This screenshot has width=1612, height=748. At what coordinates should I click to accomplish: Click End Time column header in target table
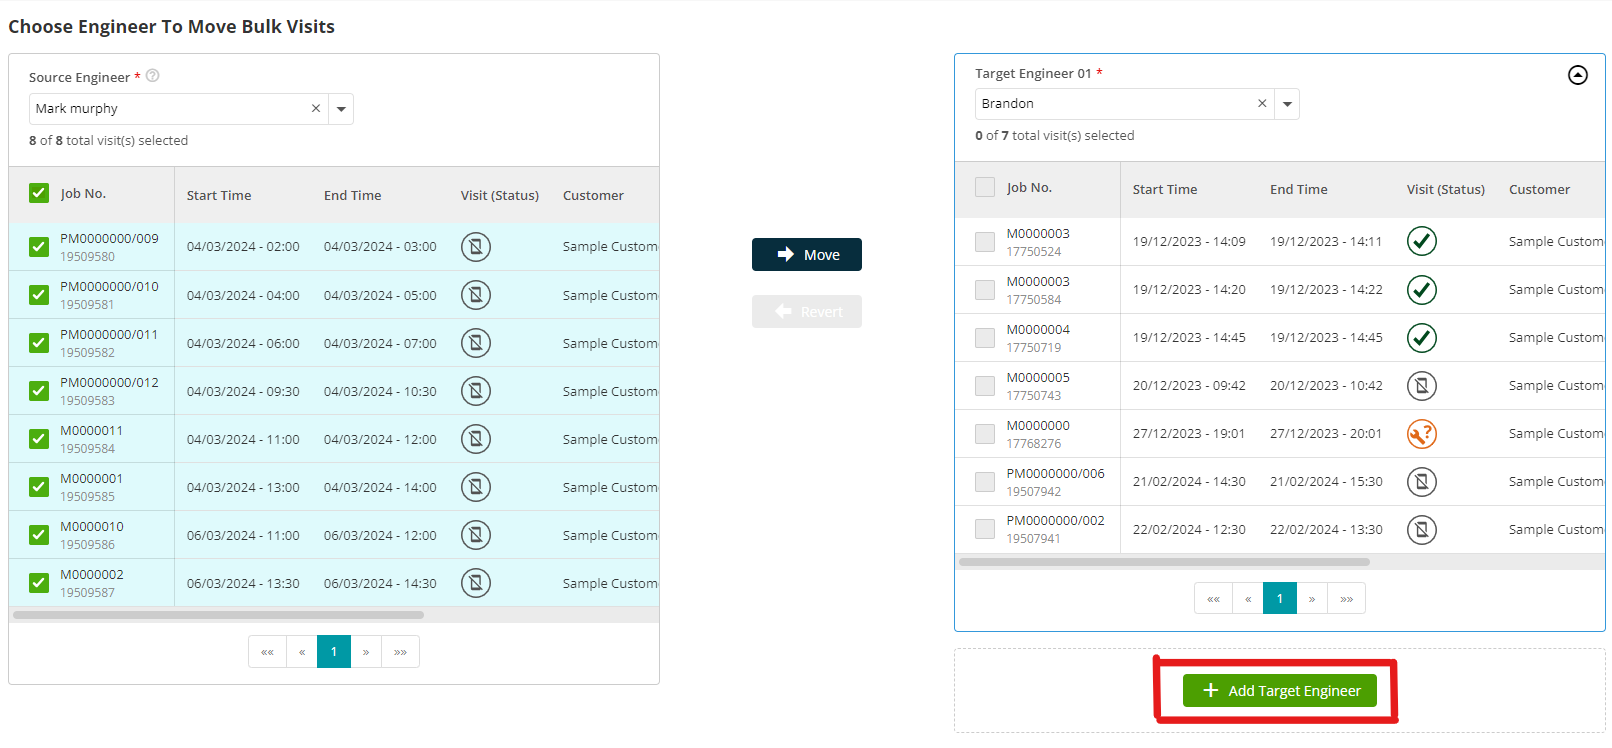(x=1299, y=189)
